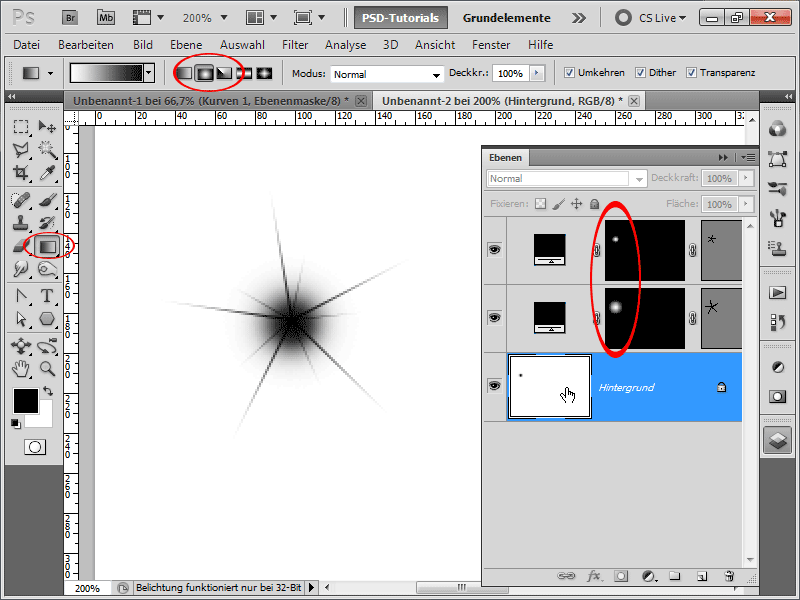Select the Pen tool
800x600 pixels.
pos(21,296)
